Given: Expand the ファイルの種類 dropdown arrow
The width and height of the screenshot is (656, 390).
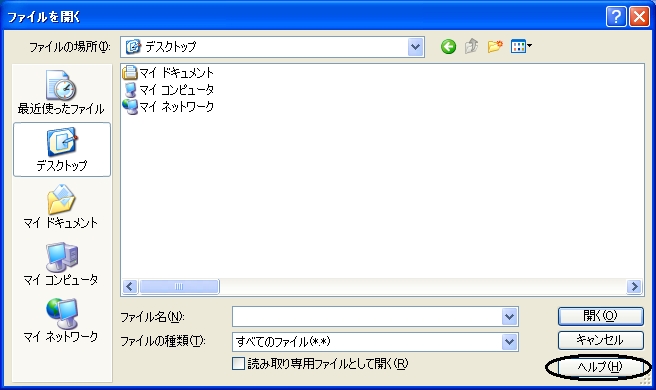Looking at the screenshot, I should point(510,342).
